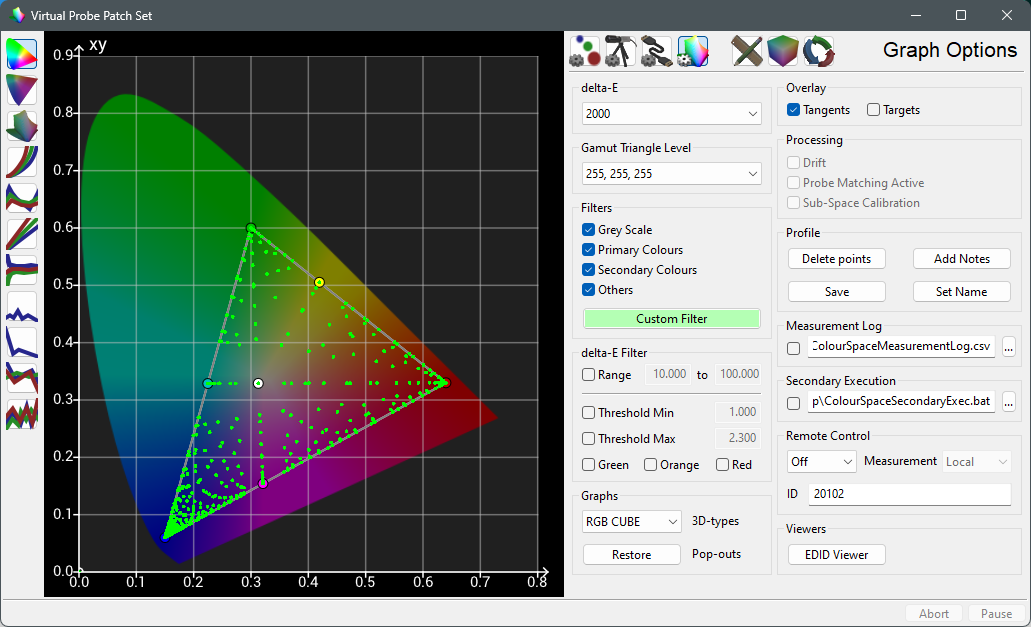
Task: Click inside the Remote Control ID field
Action: coord(909,493)
